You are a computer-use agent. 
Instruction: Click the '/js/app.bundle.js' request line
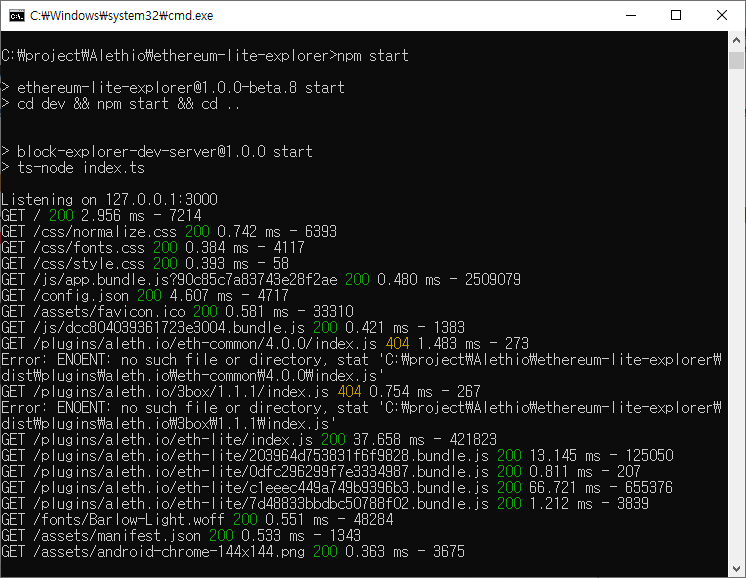coord(261,280)
